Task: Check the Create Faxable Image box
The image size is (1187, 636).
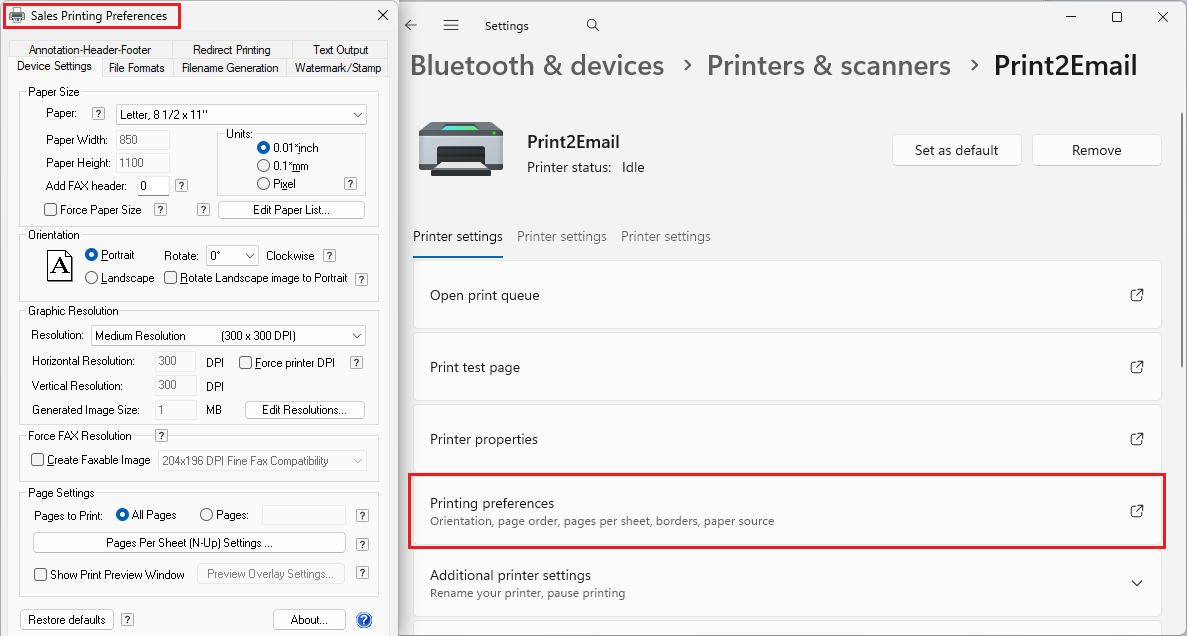Action: click(x=38, y=460)
